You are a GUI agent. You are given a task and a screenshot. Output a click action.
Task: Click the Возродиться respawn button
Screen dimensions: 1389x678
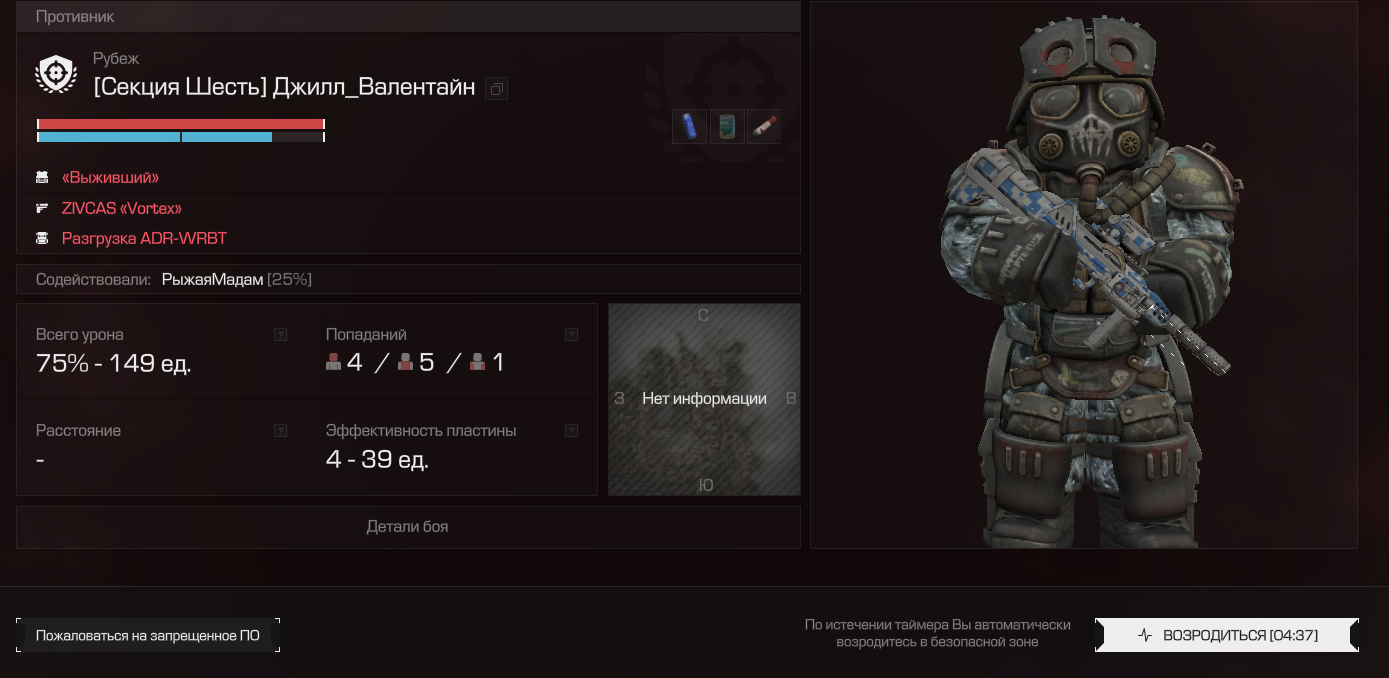pyautogui.click(x=1227, y=635)
